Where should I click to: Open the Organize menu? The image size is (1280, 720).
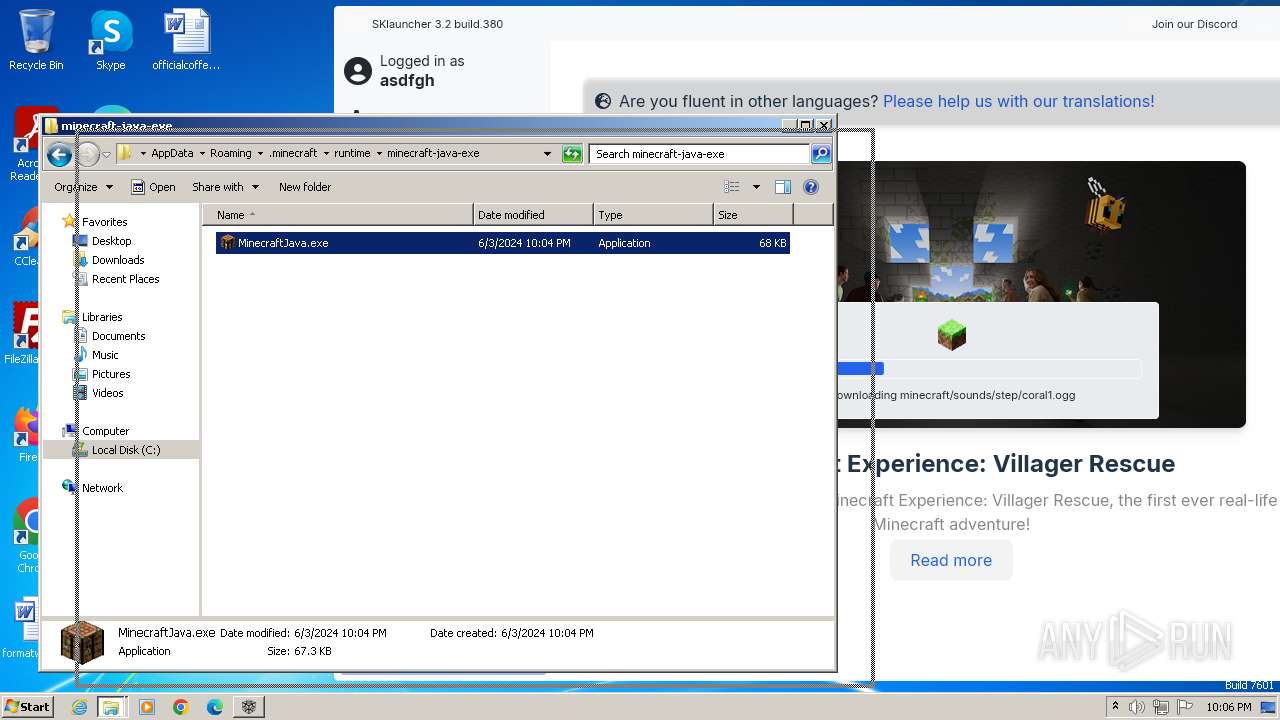(x=84, y=187)
